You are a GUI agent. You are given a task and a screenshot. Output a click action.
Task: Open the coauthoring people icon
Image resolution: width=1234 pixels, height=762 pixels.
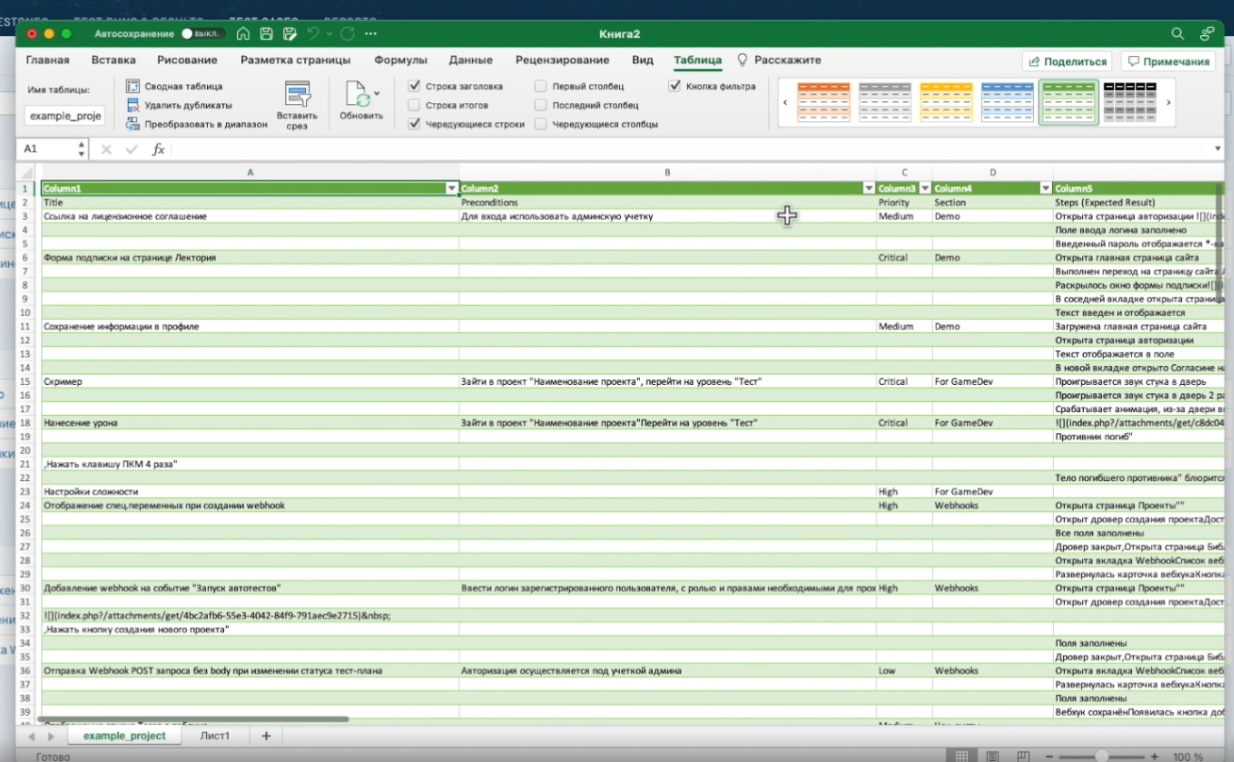1207,34
